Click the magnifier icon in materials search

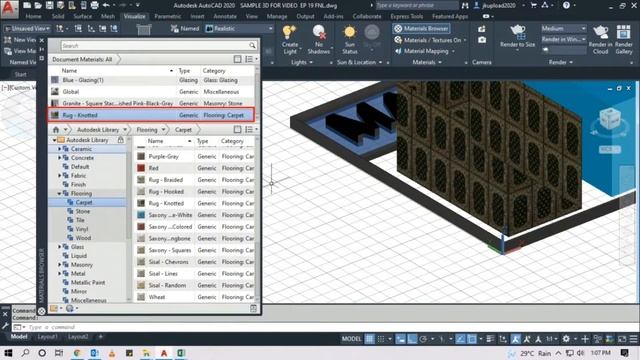252,45
